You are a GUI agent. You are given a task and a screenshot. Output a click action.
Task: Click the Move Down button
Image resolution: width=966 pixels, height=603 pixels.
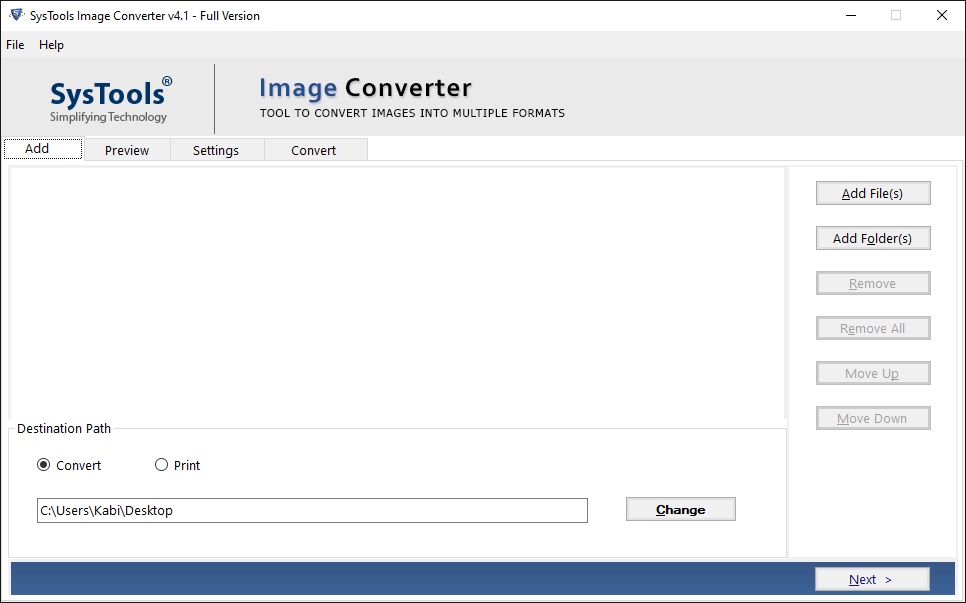[x=872, y=418]
